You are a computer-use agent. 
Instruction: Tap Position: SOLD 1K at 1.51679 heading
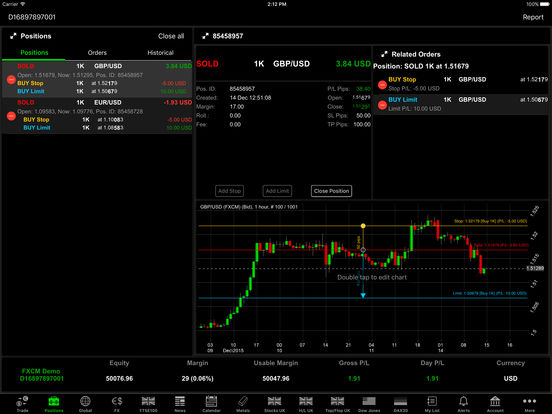(x=421, y=66)
